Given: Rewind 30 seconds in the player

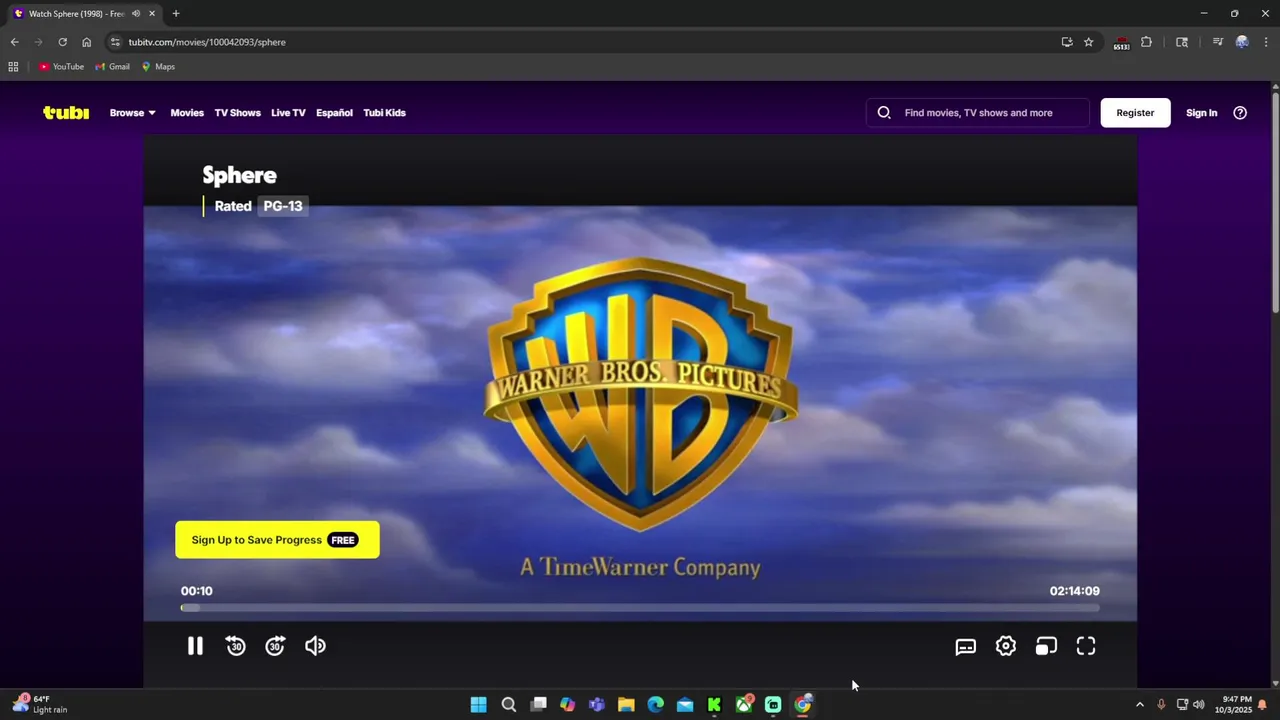Looking at the screenshot, I should pyautogui.click(x=235, y=646).
